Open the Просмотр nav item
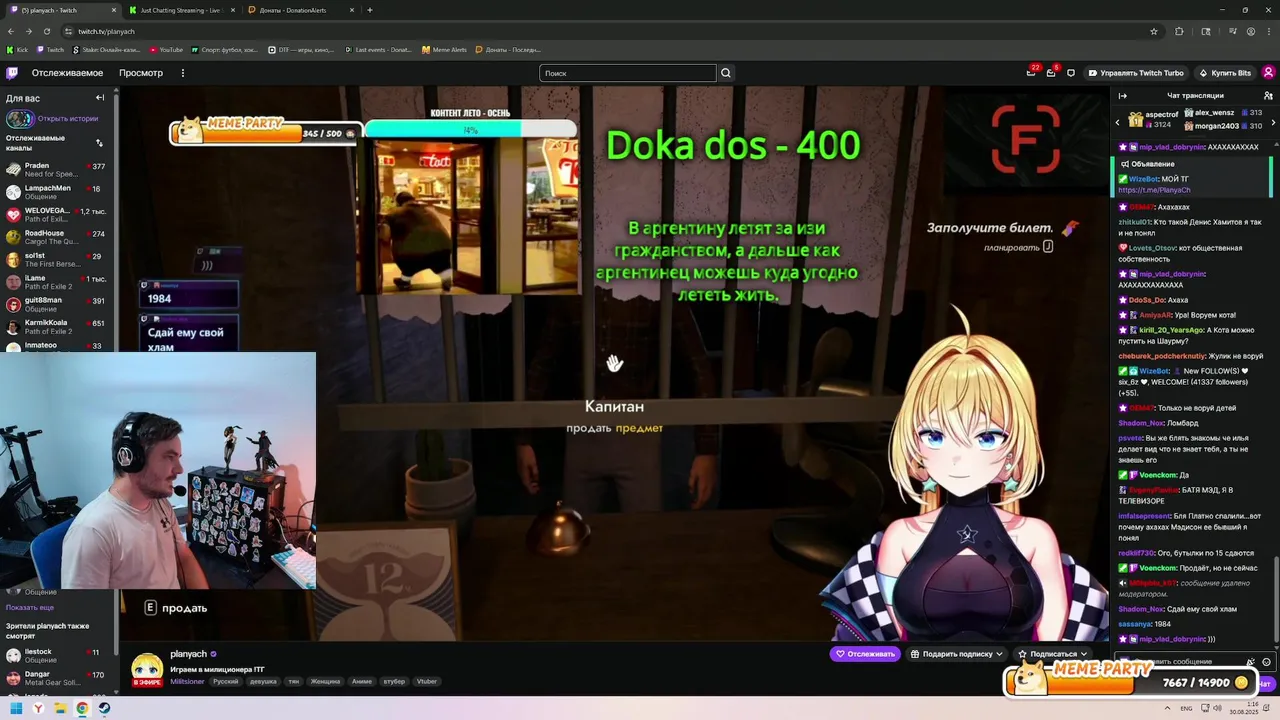The image size is (1280, 720). tap(141, 73)
